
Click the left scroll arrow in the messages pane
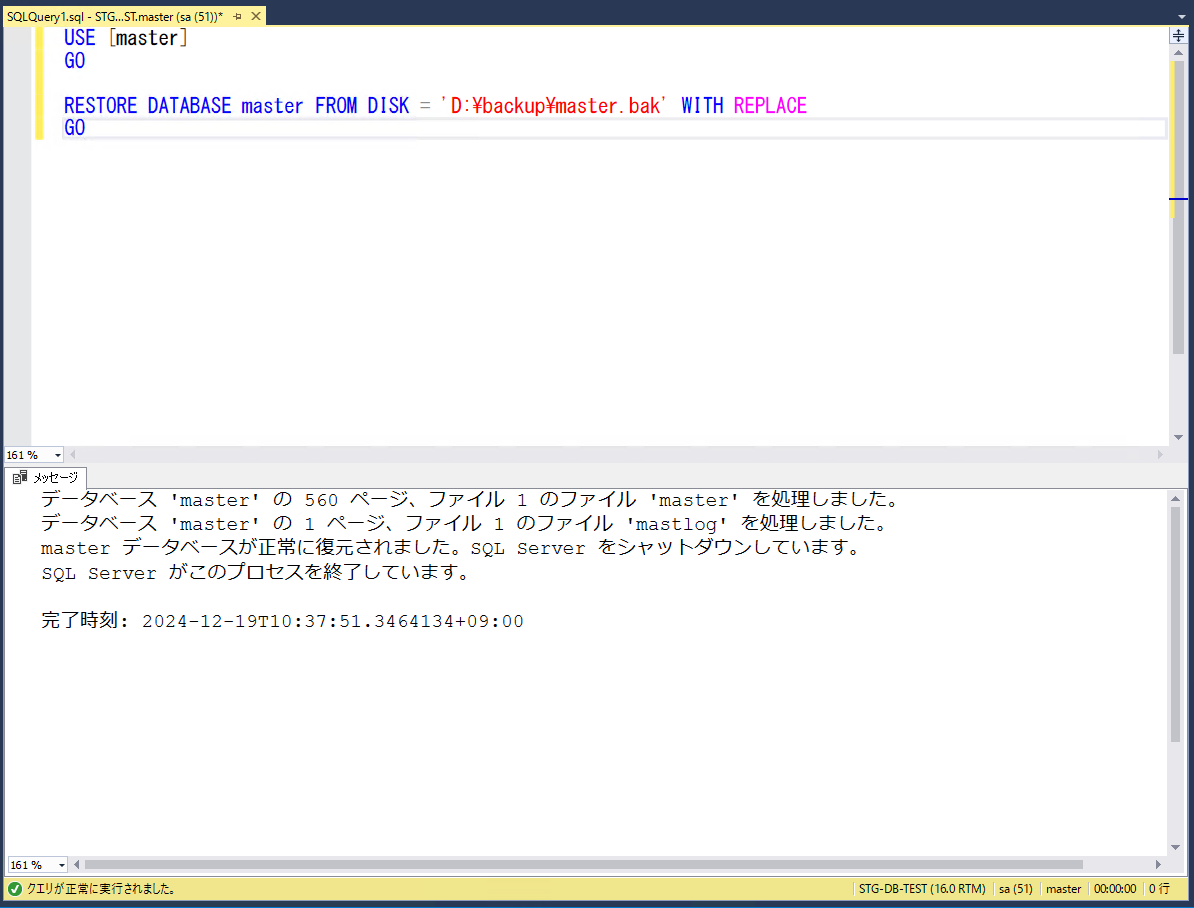77,864
